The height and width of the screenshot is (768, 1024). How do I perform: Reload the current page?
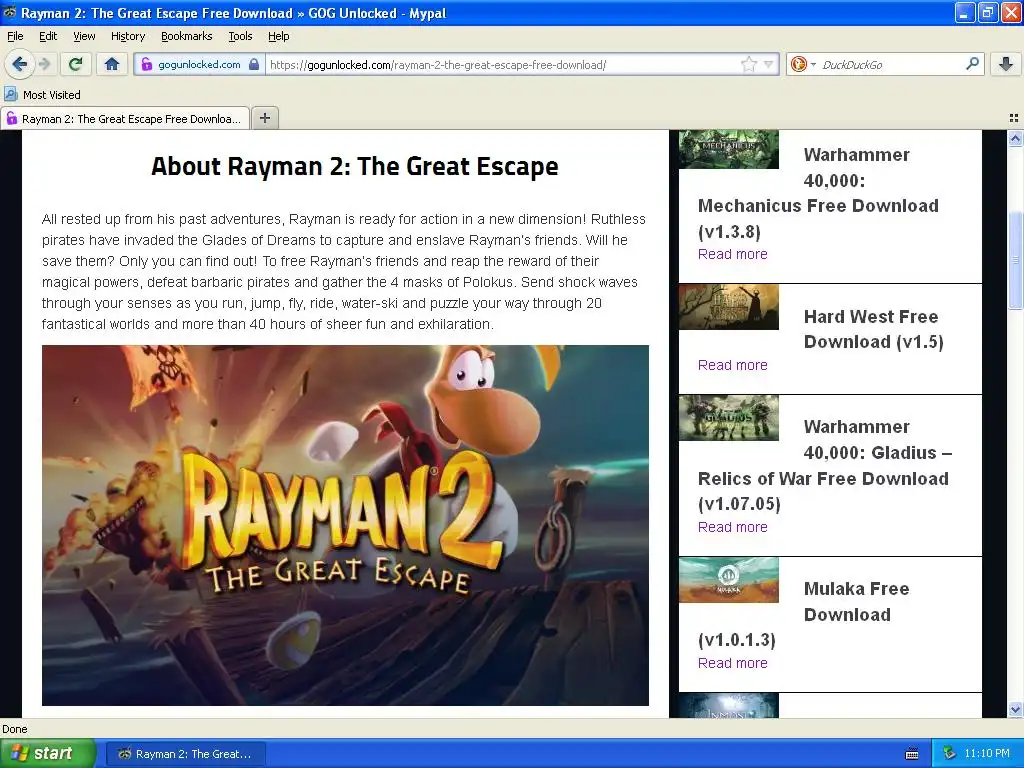[75, 64]
